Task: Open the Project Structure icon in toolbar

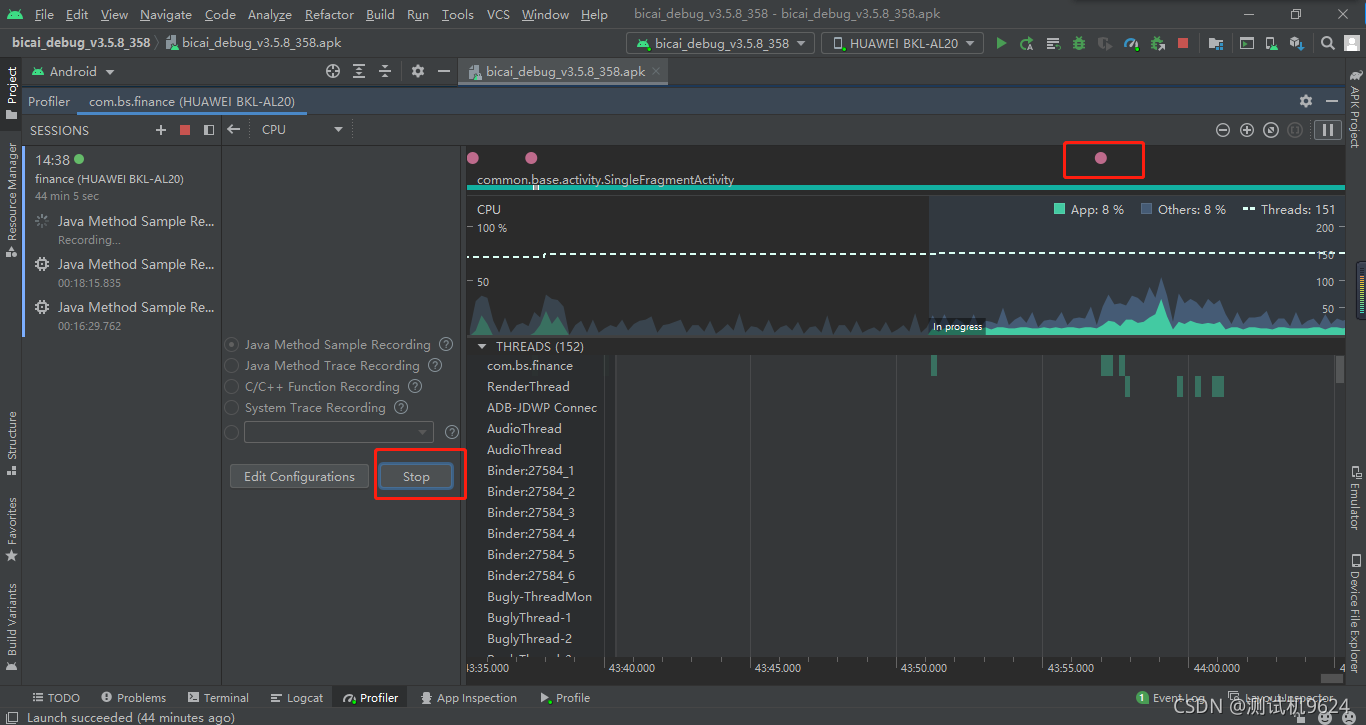Action: pyautogui.click(x=1216, y=43)
